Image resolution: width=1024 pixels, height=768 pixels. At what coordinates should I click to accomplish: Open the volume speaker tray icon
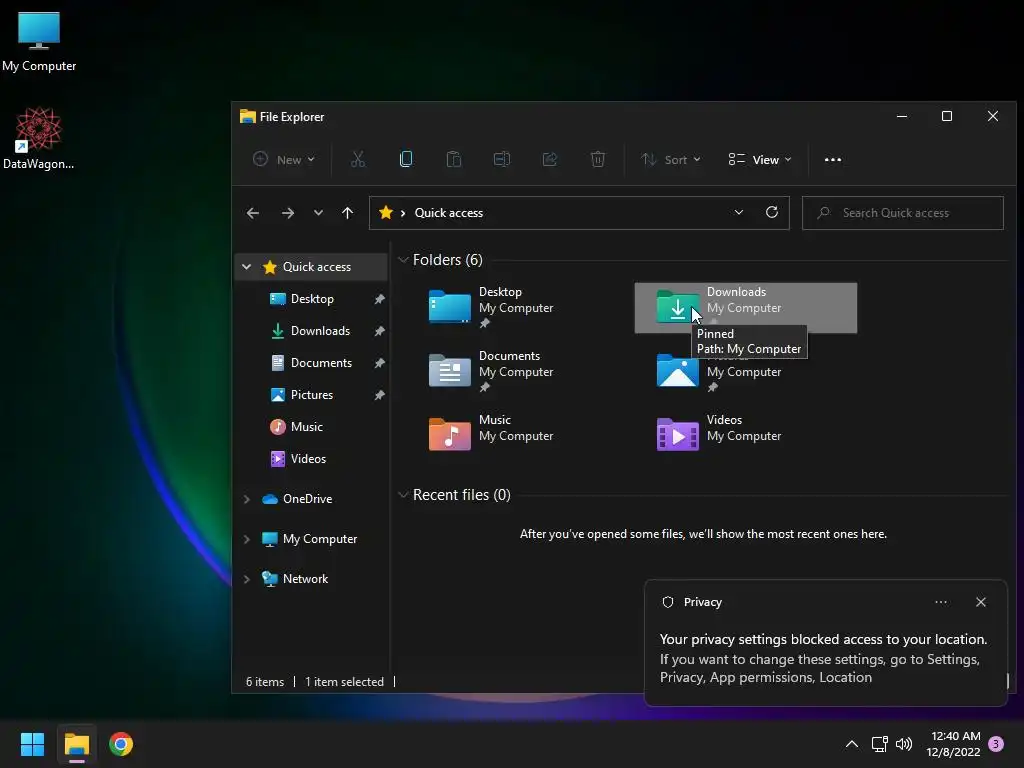tap(904, 744)
